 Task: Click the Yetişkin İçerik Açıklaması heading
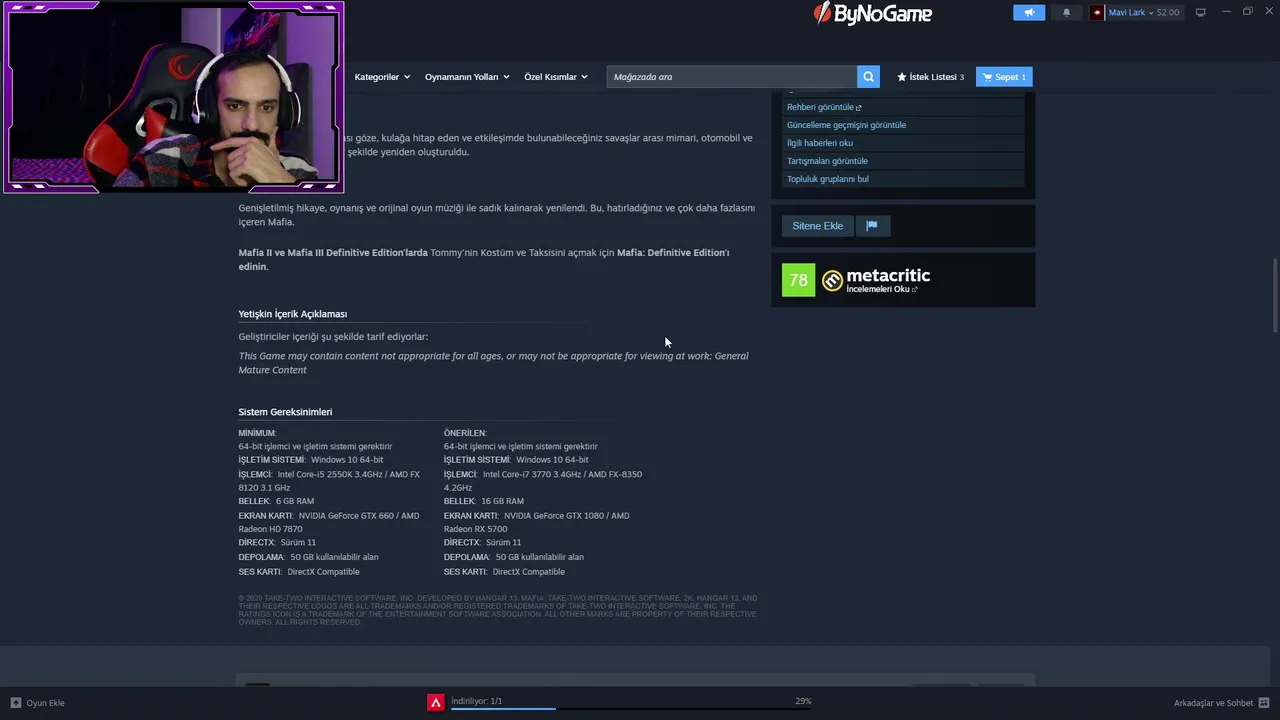tap(293, 314)
